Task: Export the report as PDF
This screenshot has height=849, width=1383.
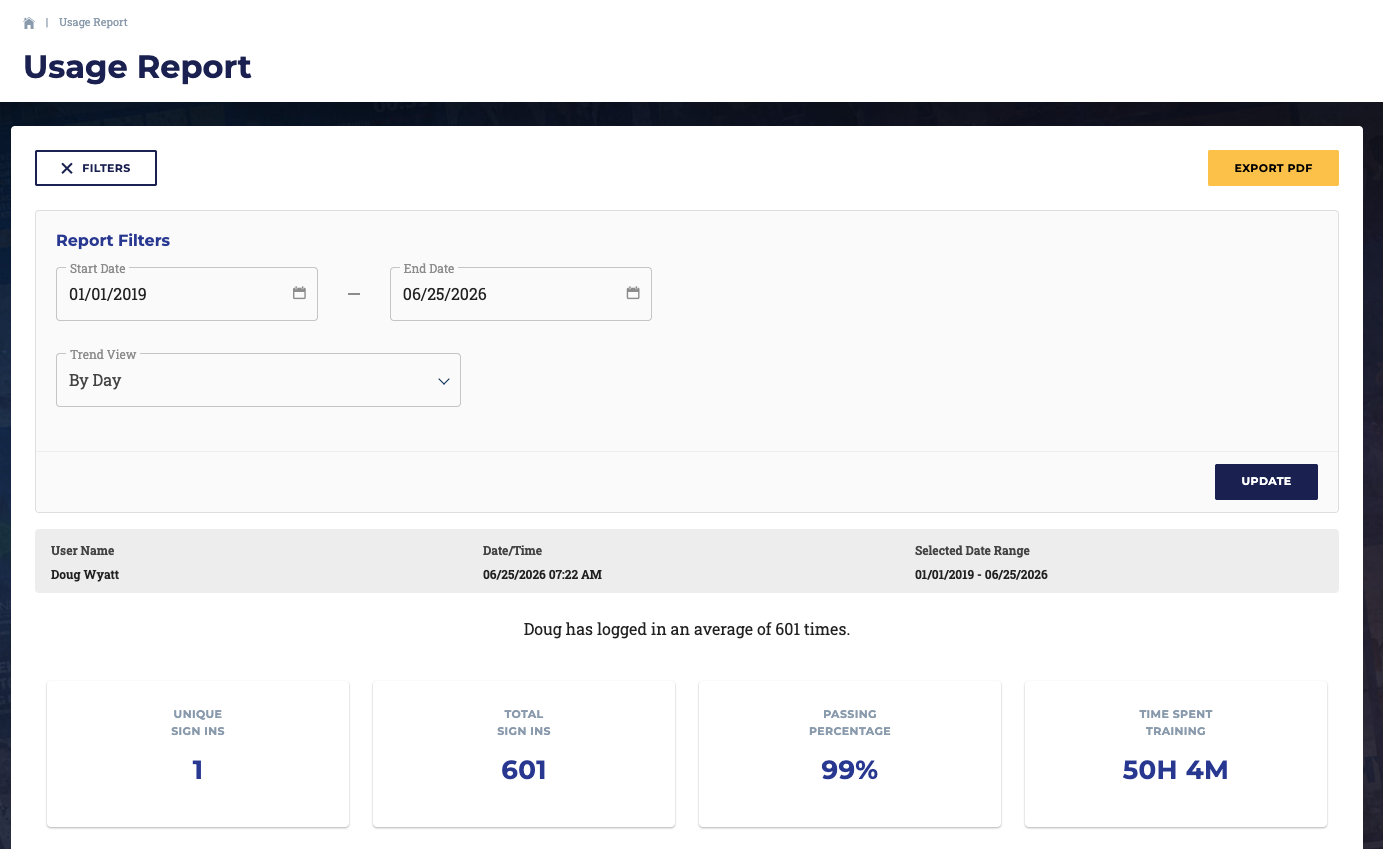Action: 1273,168
